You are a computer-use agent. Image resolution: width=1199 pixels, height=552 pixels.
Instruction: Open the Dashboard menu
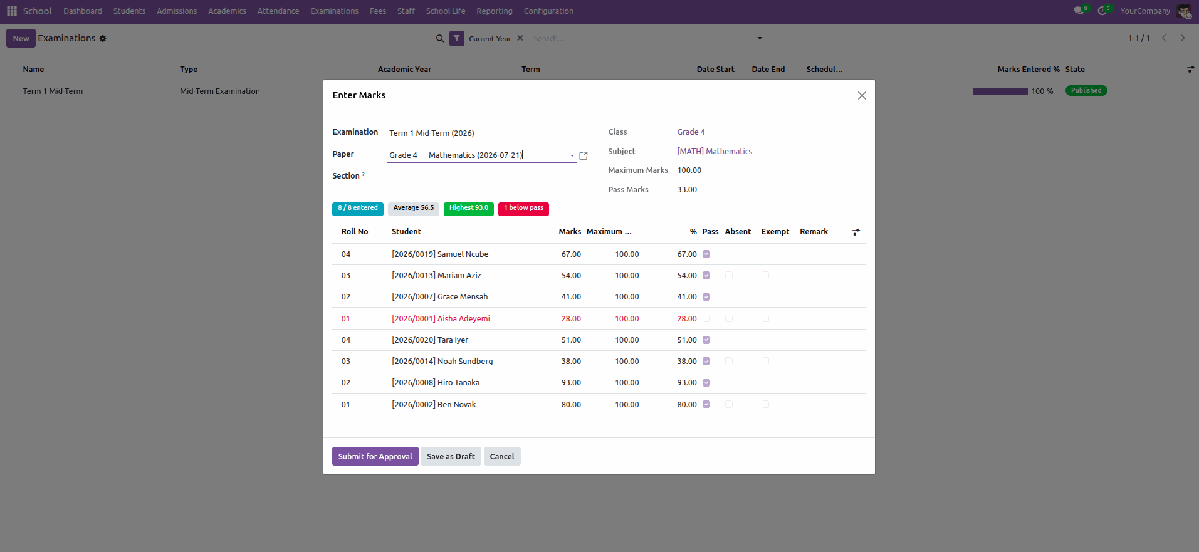pyautogui.click(x=83, y=11)
